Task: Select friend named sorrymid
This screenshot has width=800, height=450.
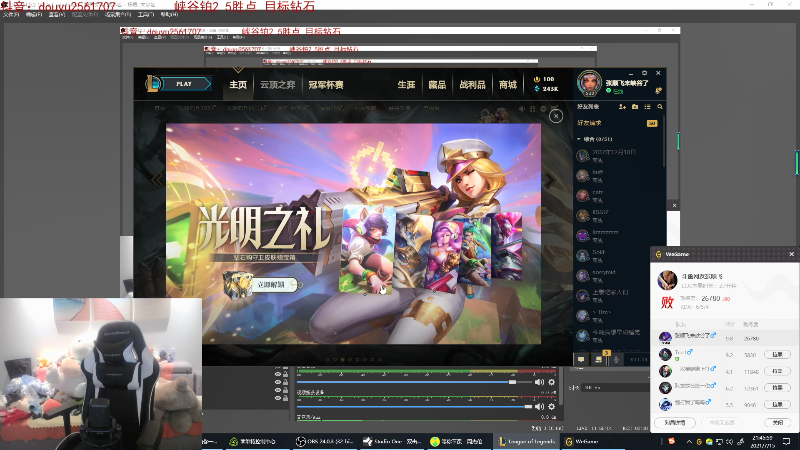Action: (618, 276)
